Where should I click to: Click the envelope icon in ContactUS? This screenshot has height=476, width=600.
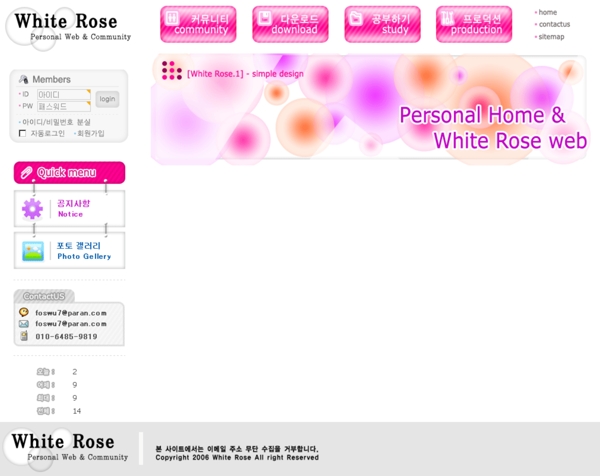pos(24,324)
